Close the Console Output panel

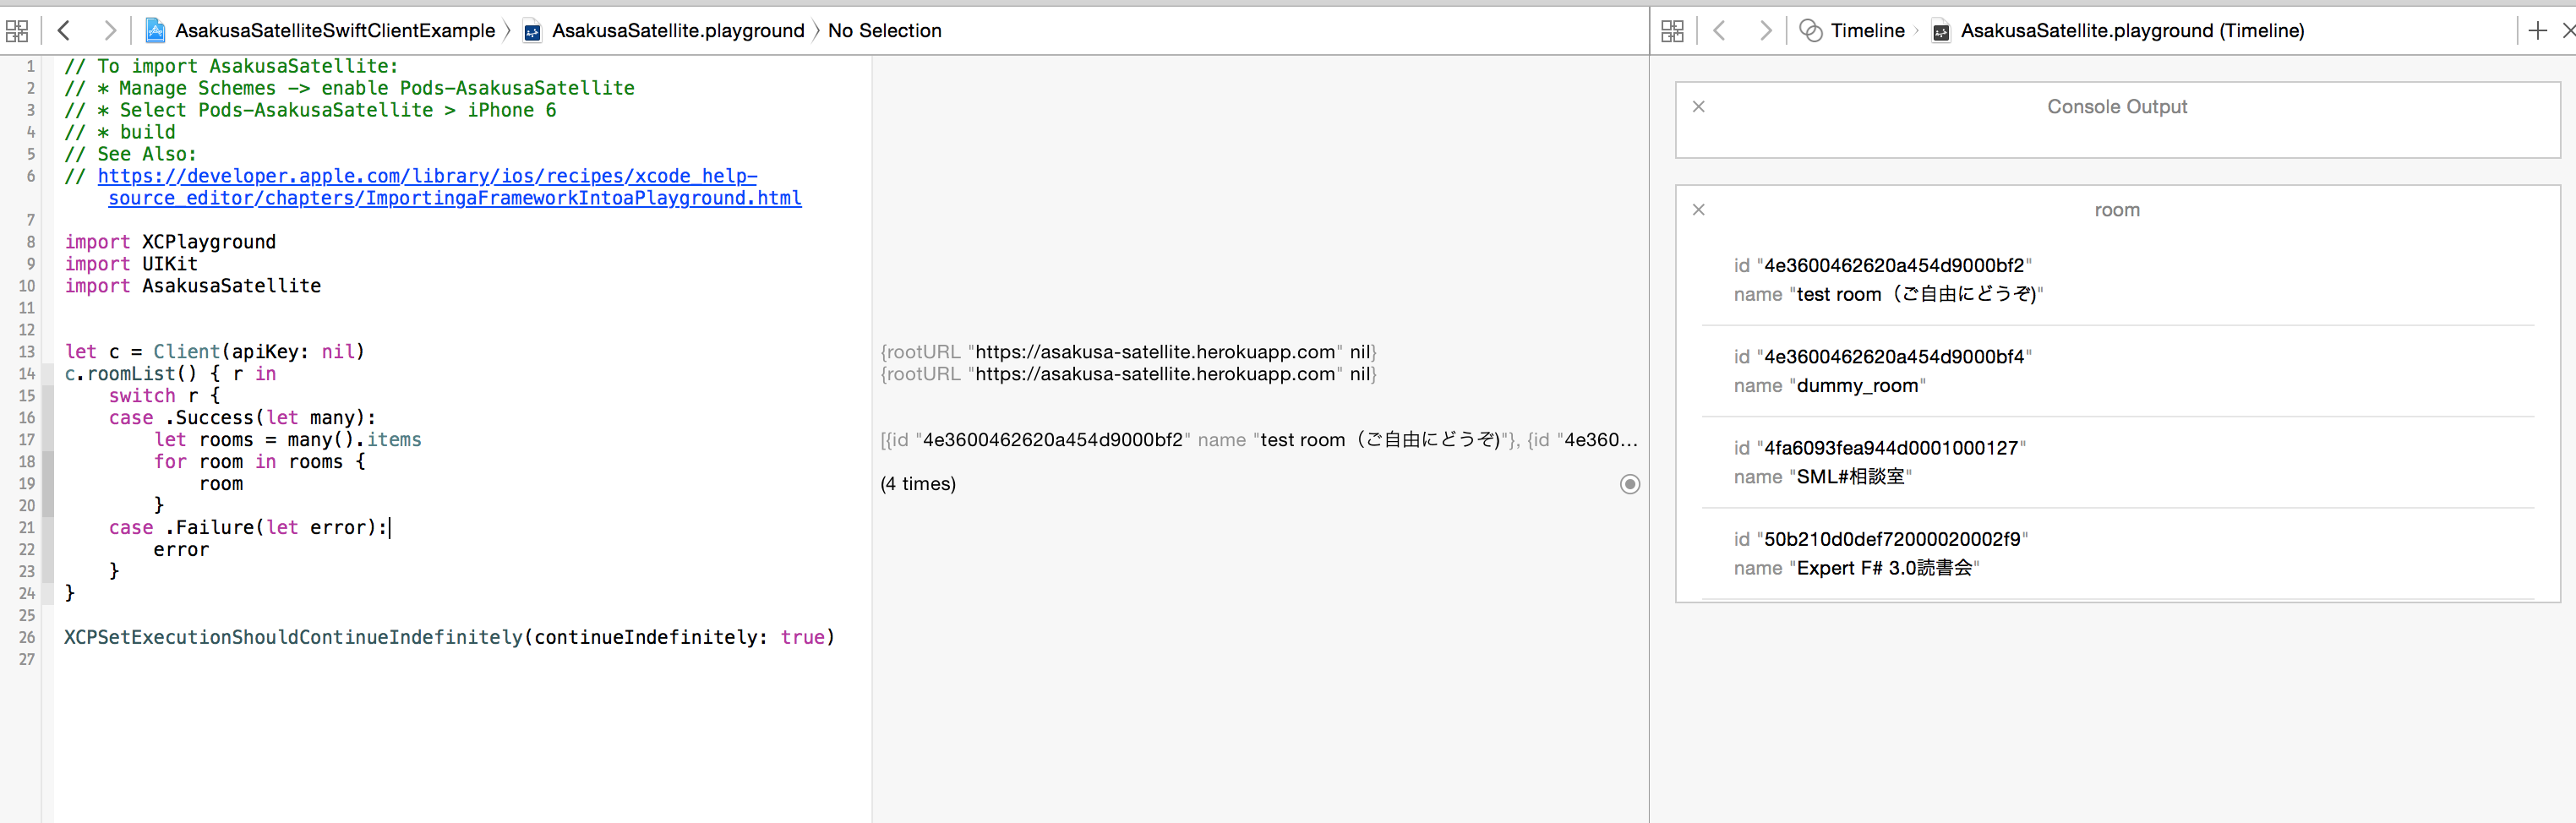[x=1698, y=107]
